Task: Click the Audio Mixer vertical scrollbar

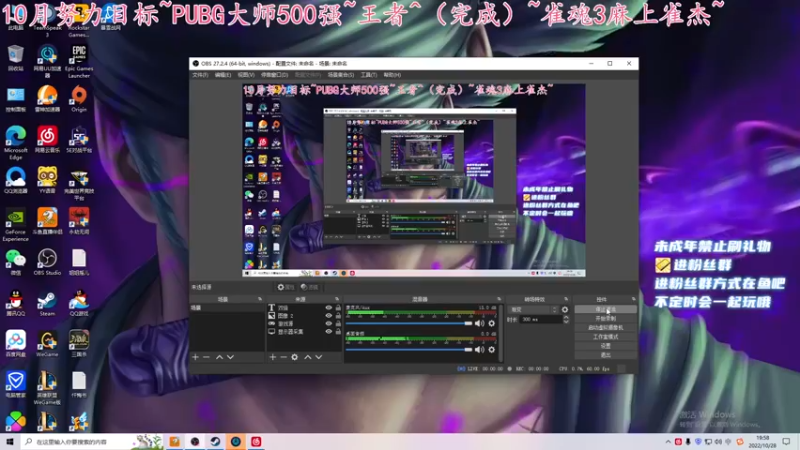Action: pos(502,333)
